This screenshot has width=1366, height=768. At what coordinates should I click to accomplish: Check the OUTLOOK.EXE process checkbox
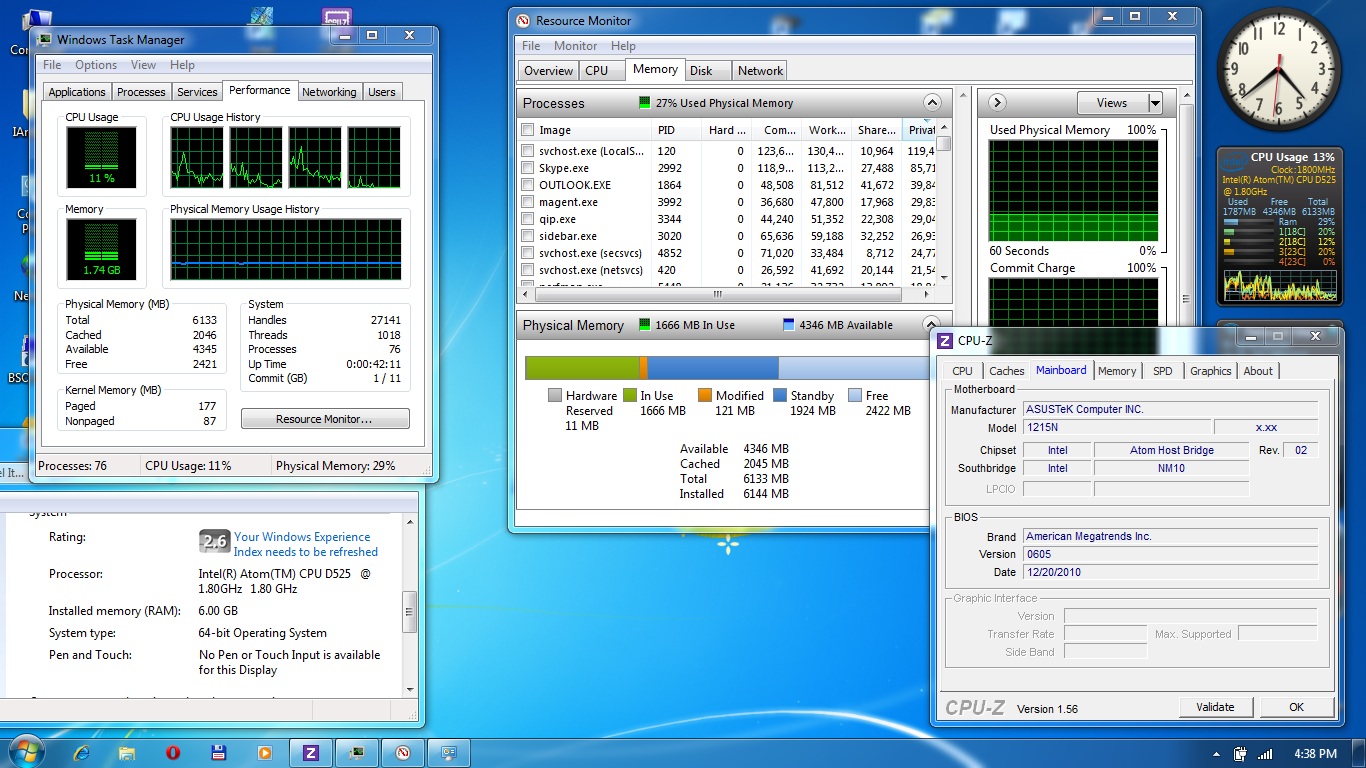coord(527,185)
